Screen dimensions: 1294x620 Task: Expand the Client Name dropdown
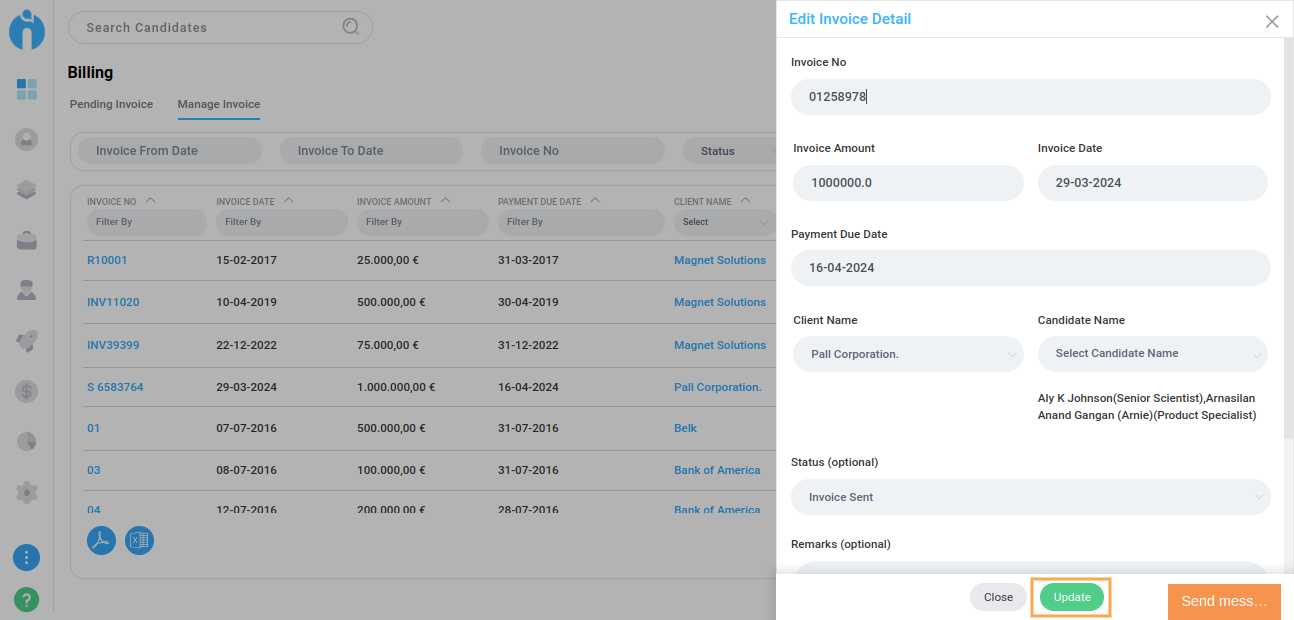(x=908, y=354)
